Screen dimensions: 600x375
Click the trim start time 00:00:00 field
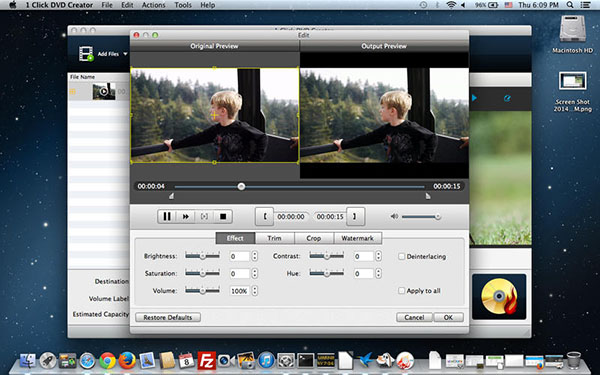point(291,217)
